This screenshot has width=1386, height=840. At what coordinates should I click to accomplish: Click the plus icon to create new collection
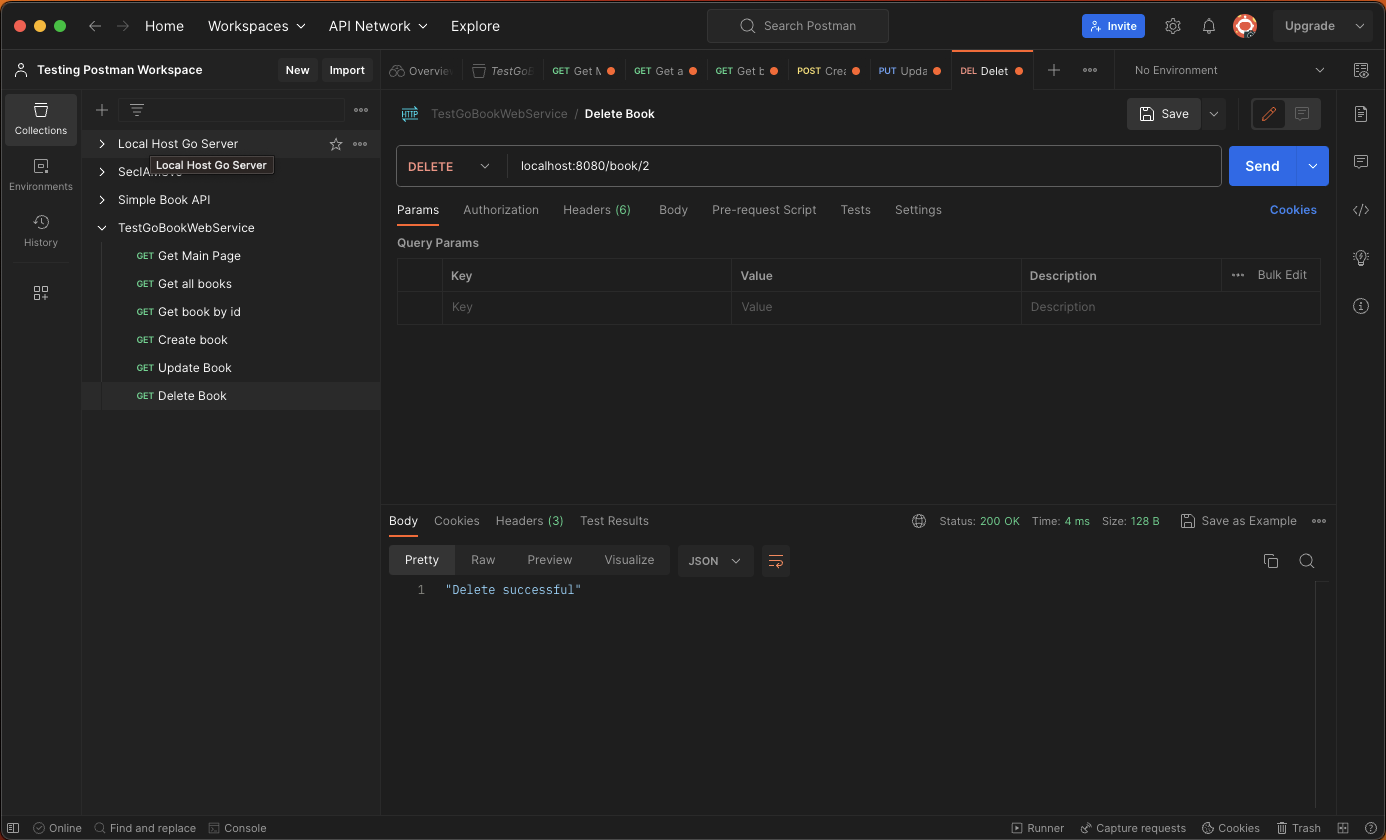tap(101, 110)
